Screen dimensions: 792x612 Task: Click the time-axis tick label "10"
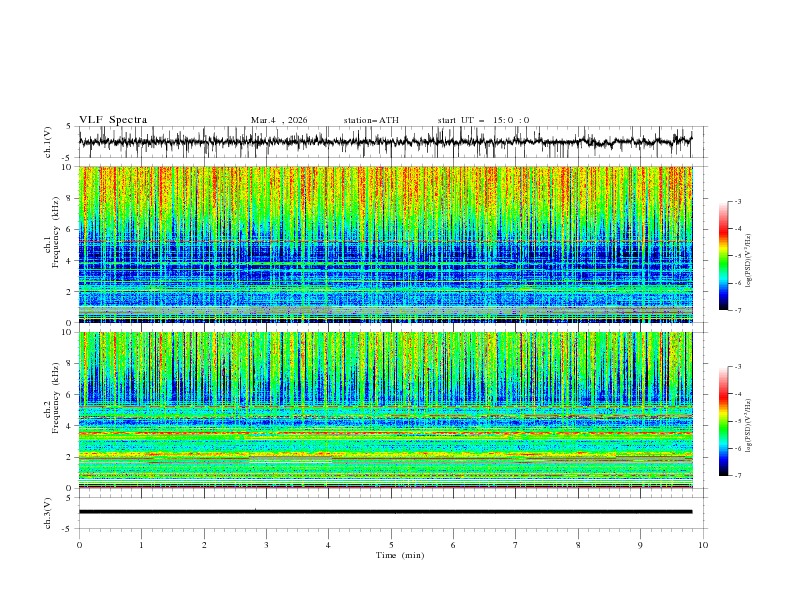click(x=703, y=545)
